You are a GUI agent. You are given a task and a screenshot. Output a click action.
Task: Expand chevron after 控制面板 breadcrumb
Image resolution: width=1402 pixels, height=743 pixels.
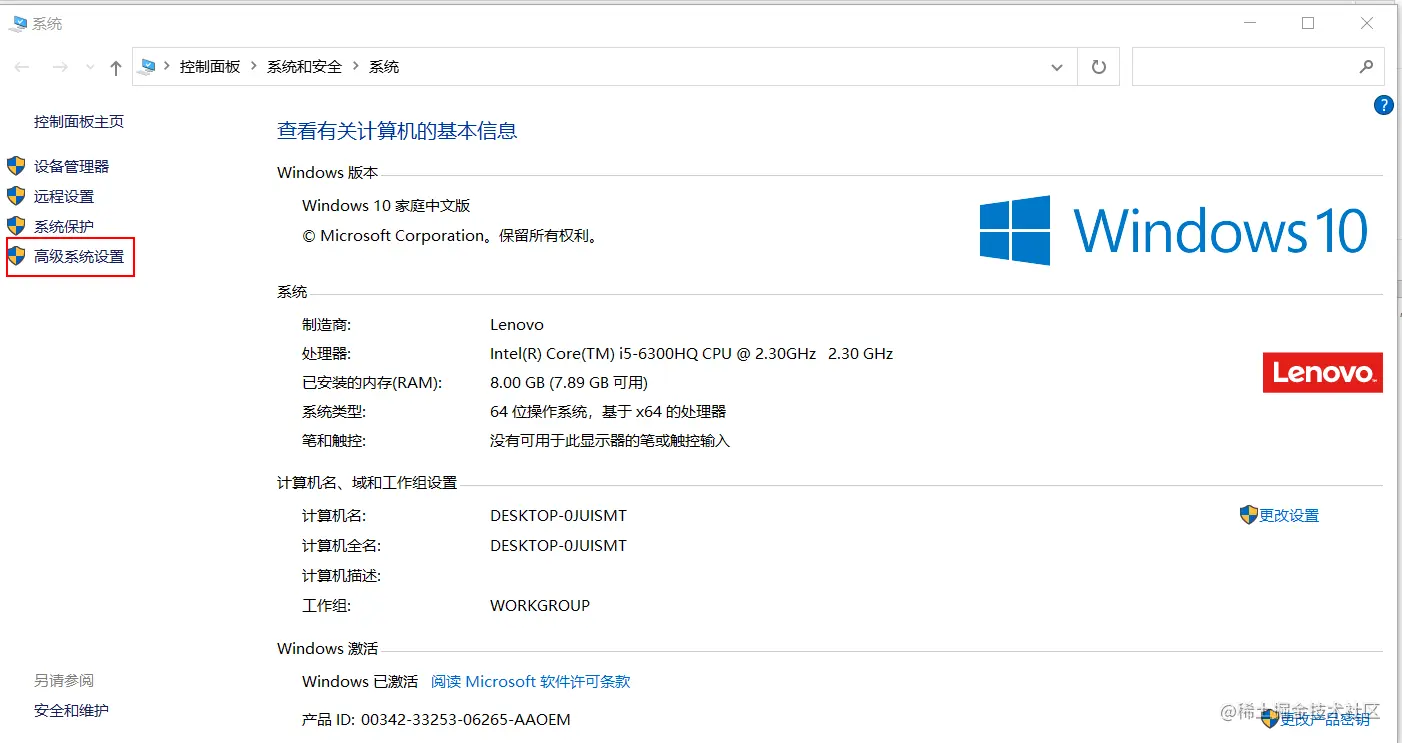pos(254,67)
